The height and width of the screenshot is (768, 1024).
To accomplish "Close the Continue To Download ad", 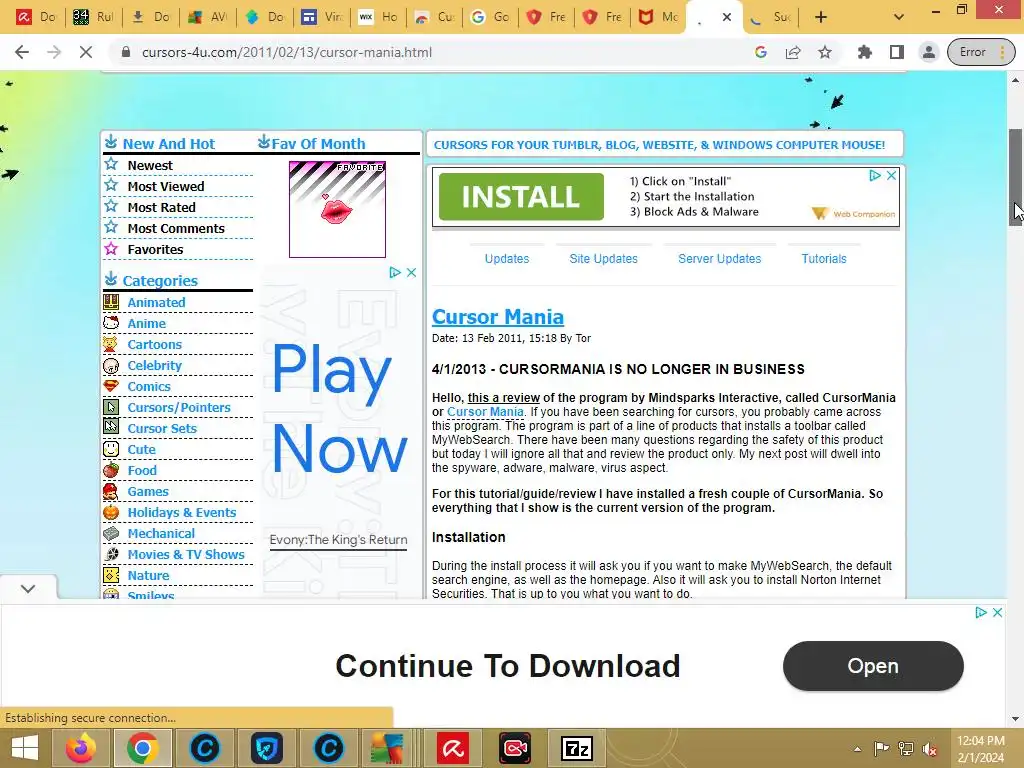I will point(997,613).
